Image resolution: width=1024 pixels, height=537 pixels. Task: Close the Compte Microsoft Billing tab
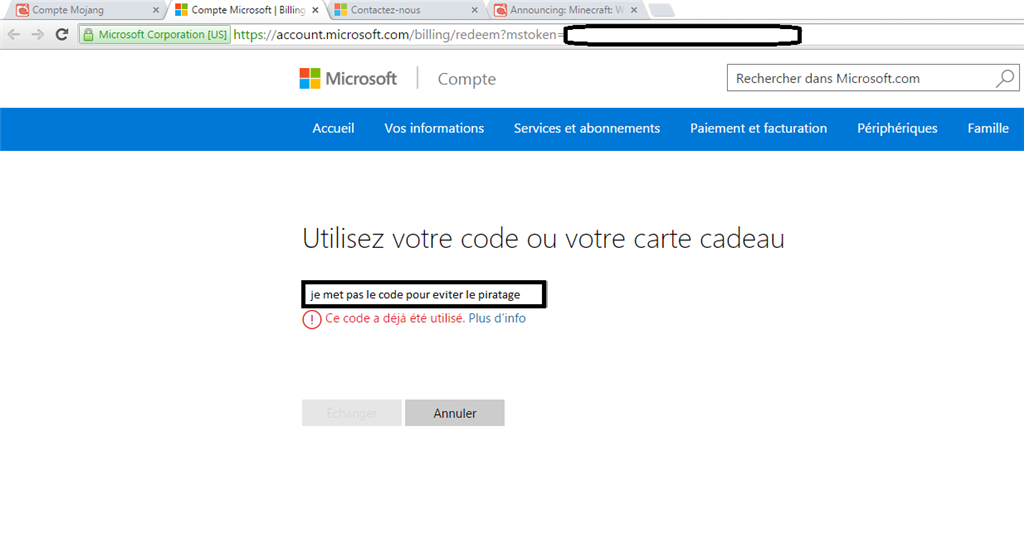(x=315, y=10)
